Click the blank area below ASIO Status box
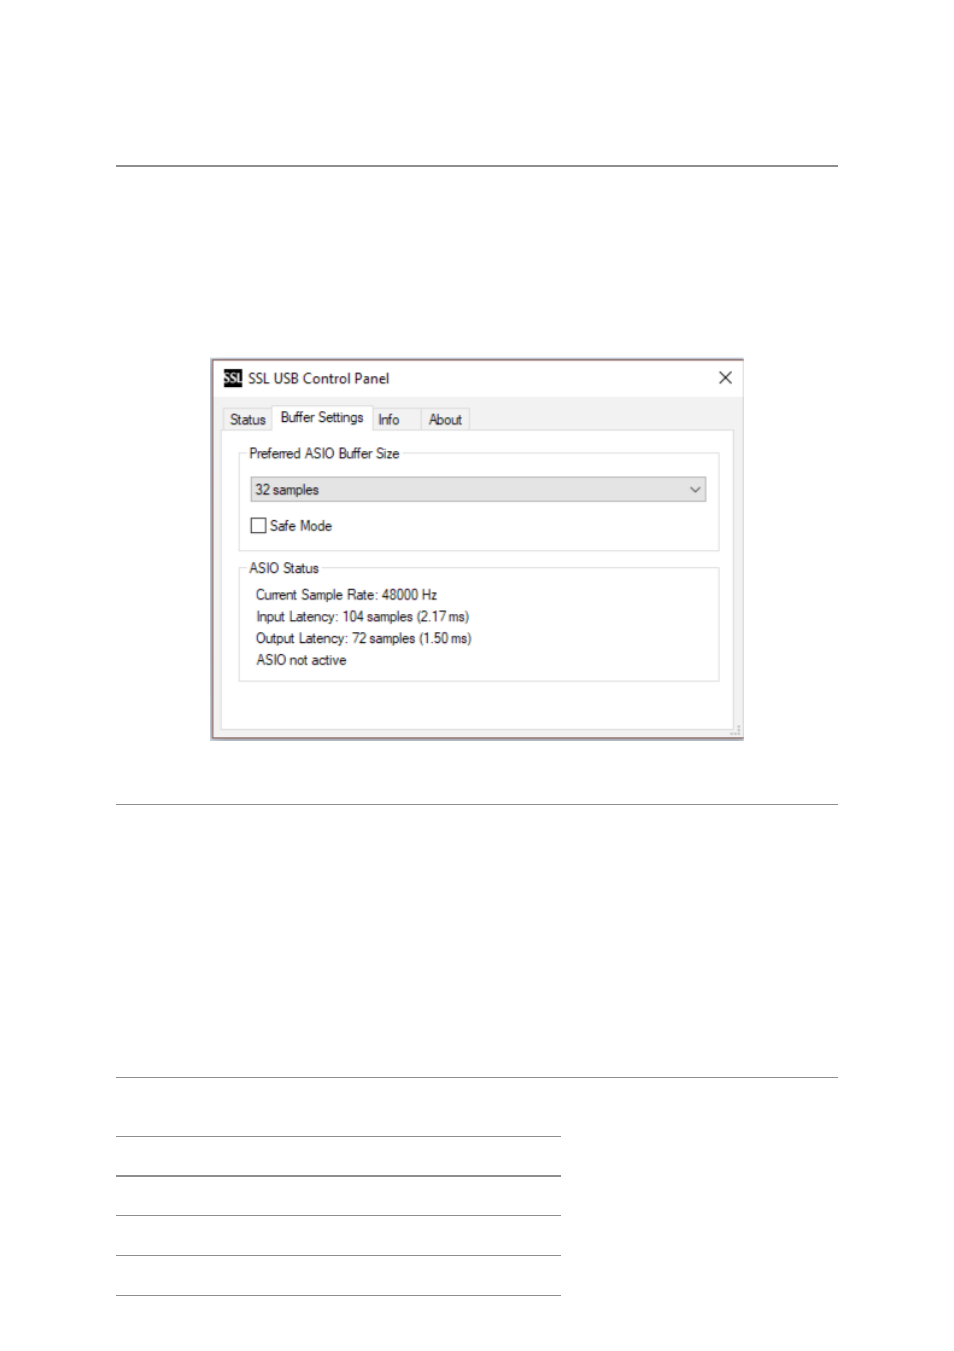 pyautogui.click(x=478, y=705)
